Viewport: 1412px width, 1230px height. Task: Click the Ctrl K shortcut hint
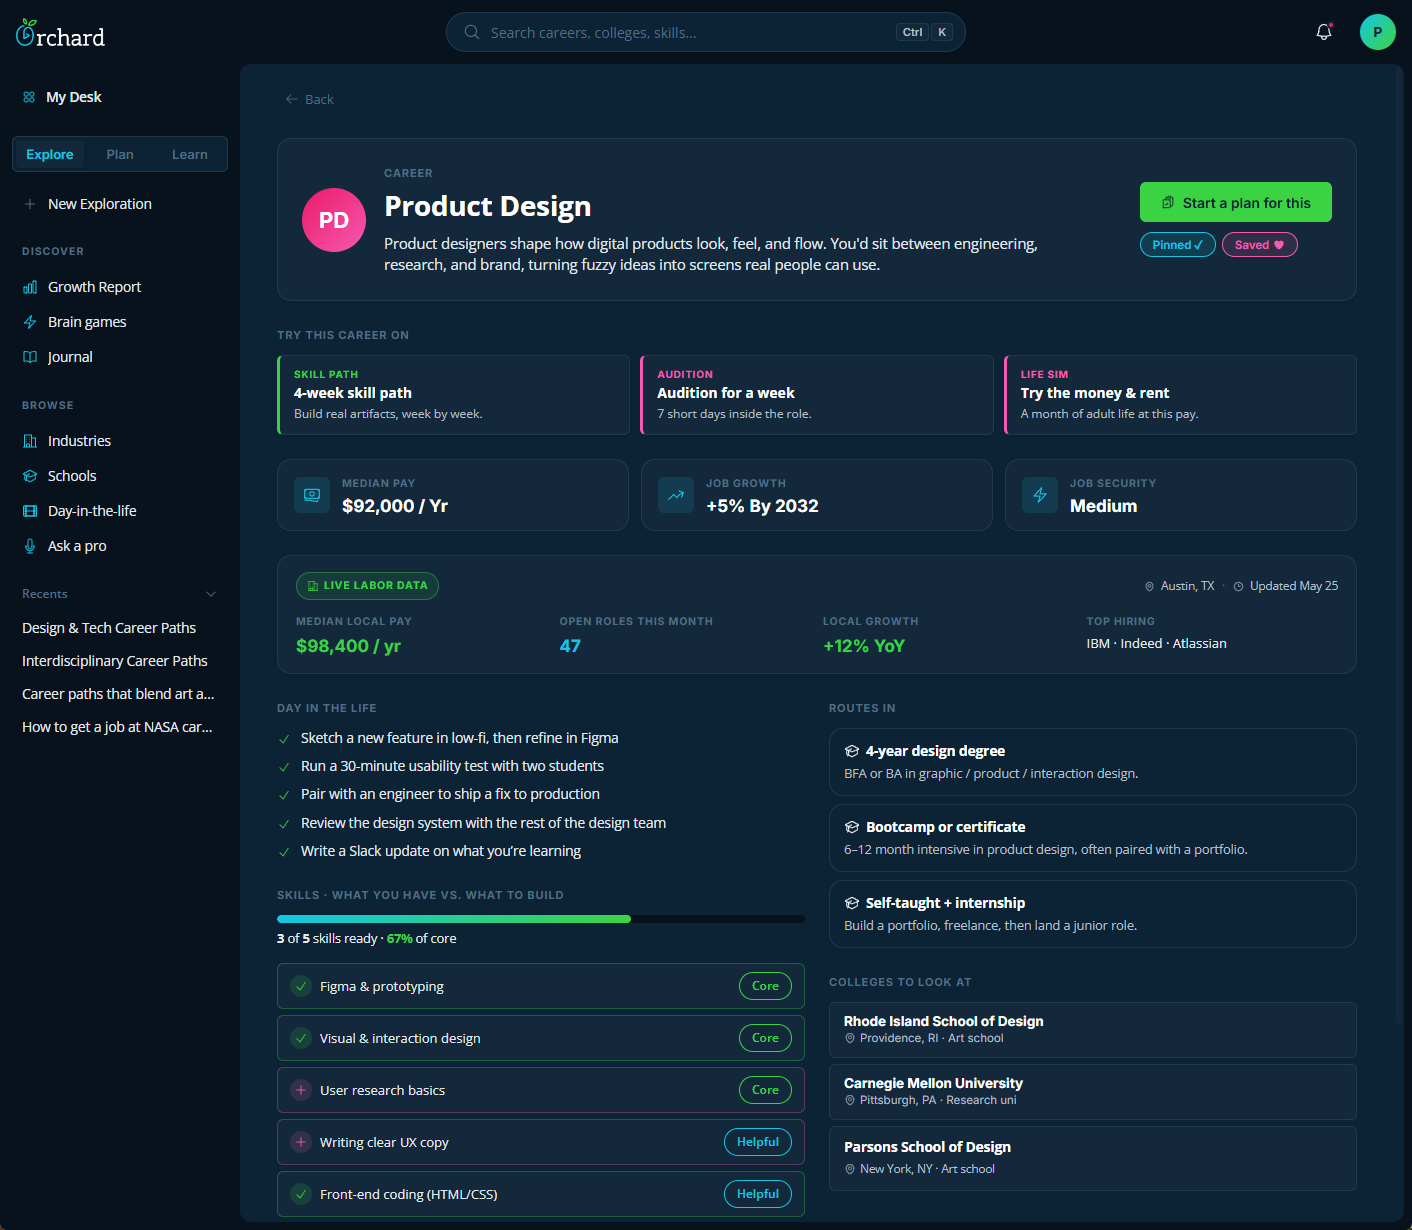[925, 32]
